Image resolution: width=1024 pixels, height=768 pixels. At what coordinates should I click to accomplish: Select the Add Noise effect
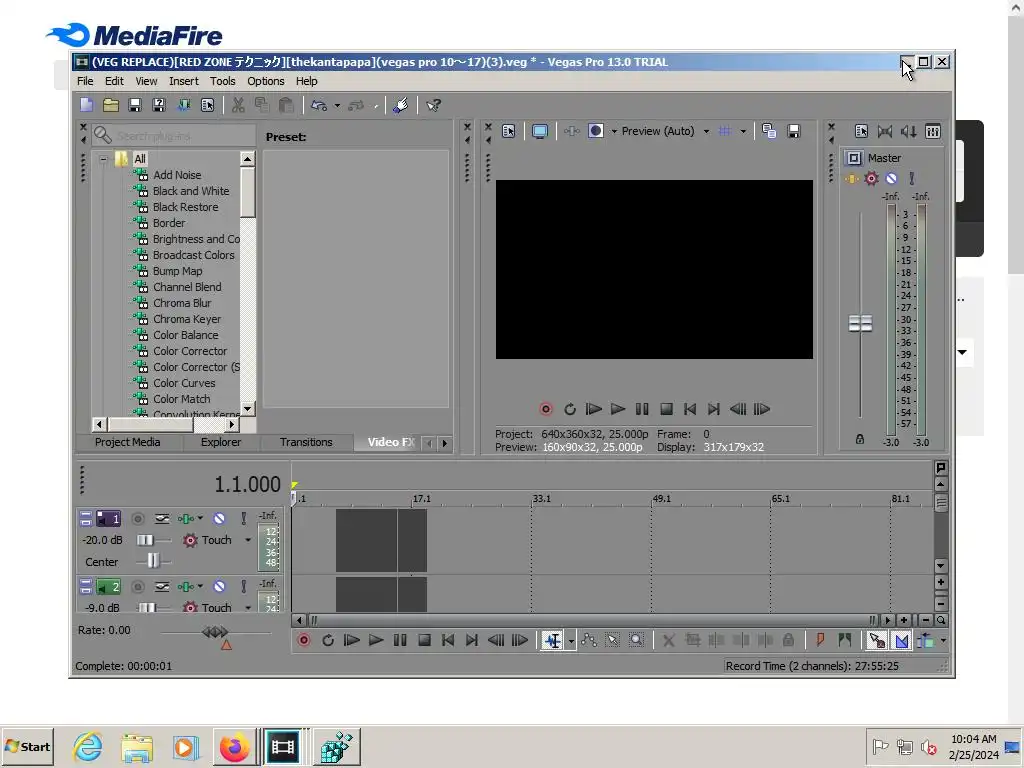[x=177, y=175]
